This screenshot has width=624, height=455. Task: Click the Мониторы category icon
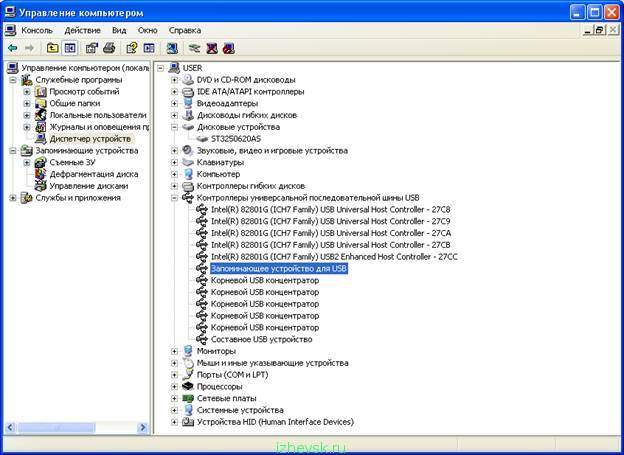(188, 352)
